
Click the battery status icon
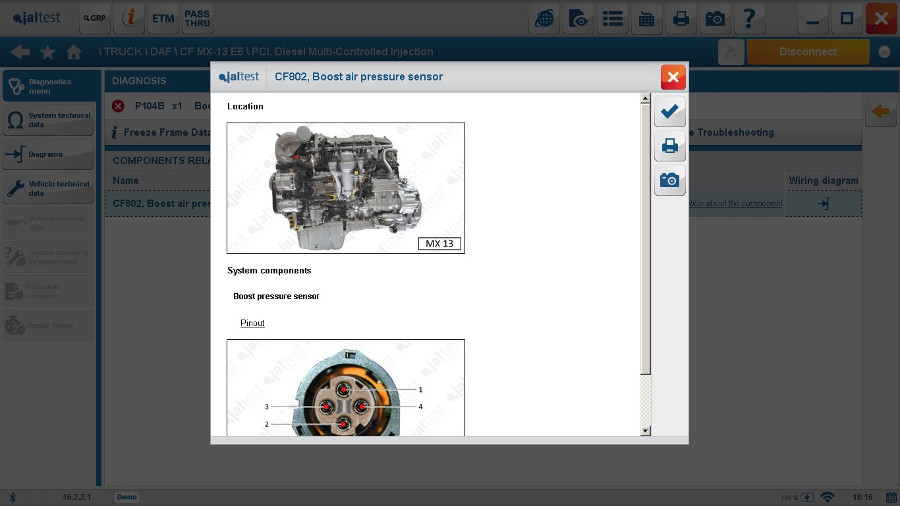click(x=807, y=497)
